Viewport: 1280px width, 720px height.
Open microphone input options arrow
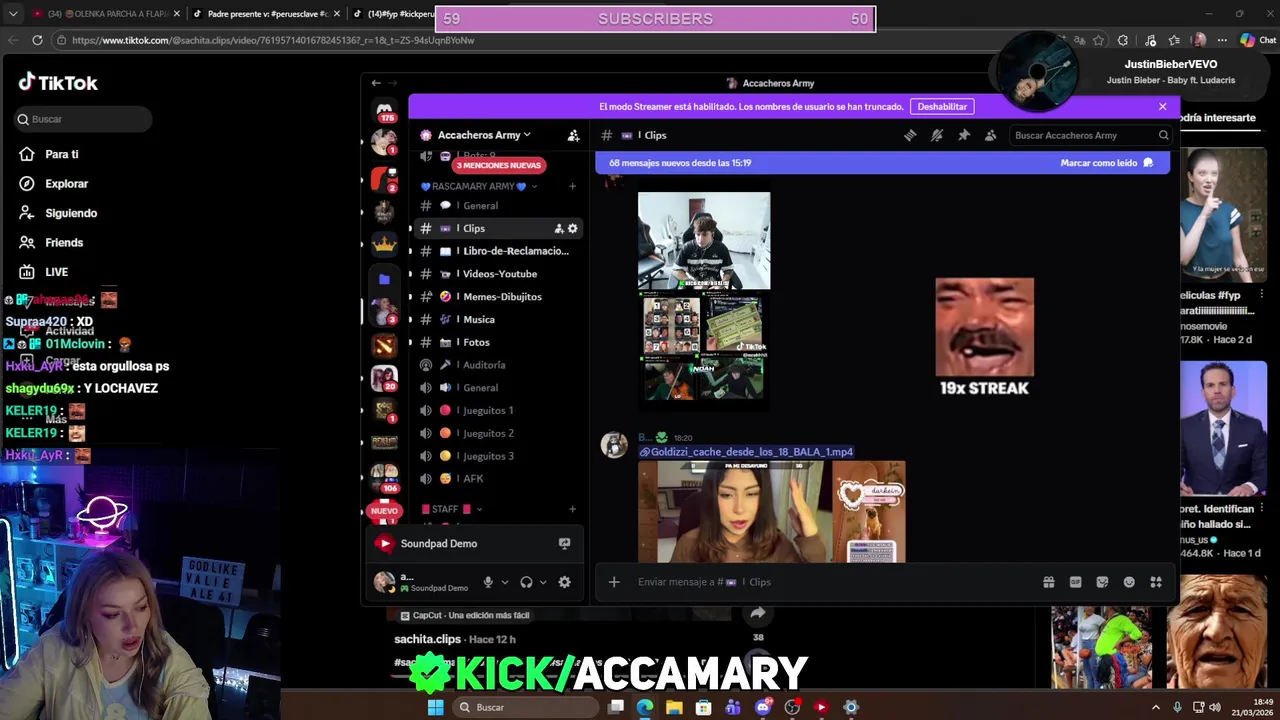(x=505, y=582)
